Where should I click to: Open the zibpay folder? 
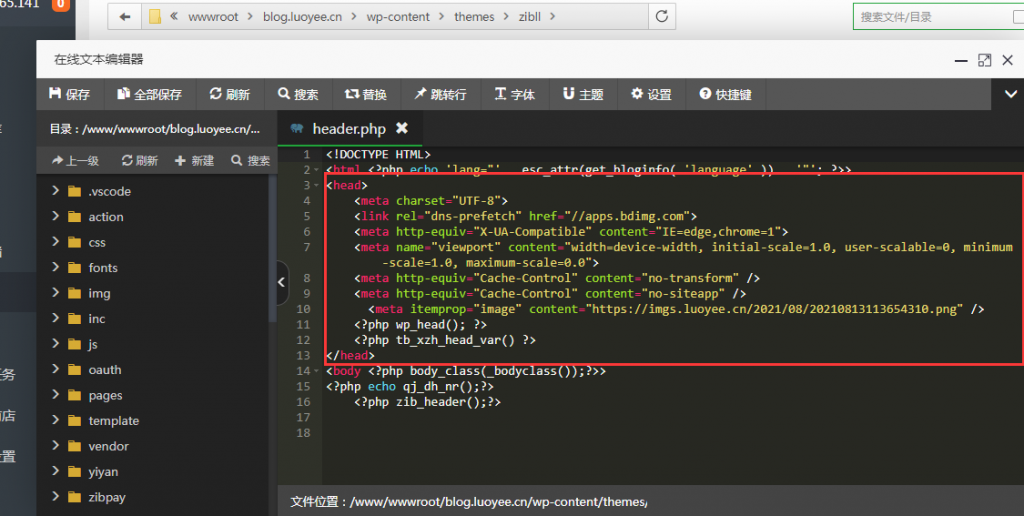[x=107, y=498]
